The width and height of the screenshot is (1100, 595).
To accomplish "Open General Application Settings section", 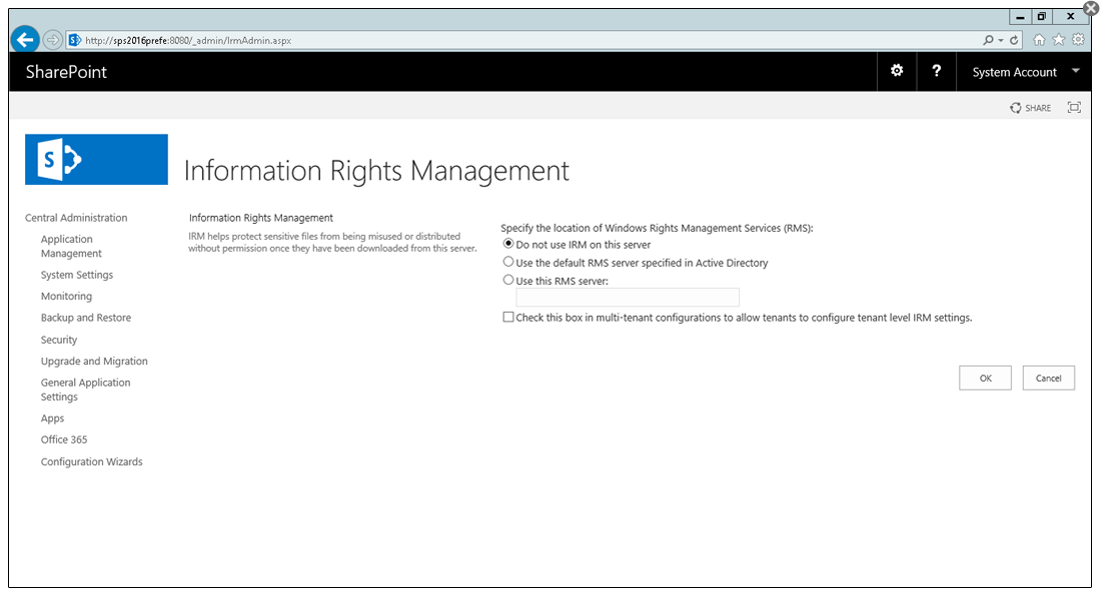I will coord(86,389).
